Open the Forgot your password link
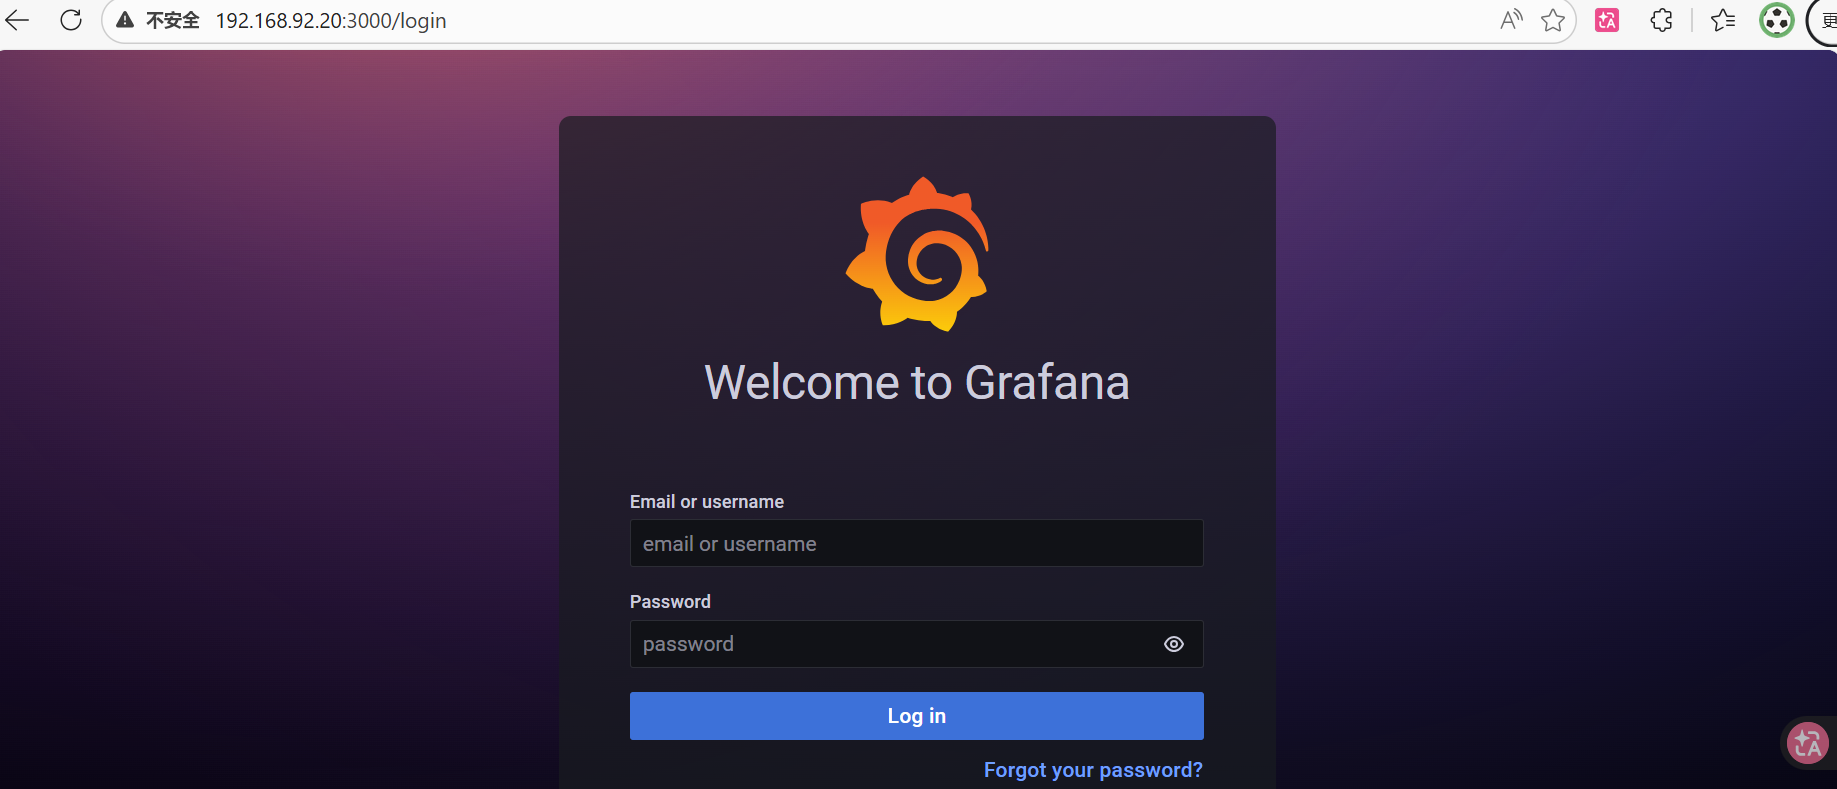This screenshot has width=1837, height=789. (x=1093, y=770)
